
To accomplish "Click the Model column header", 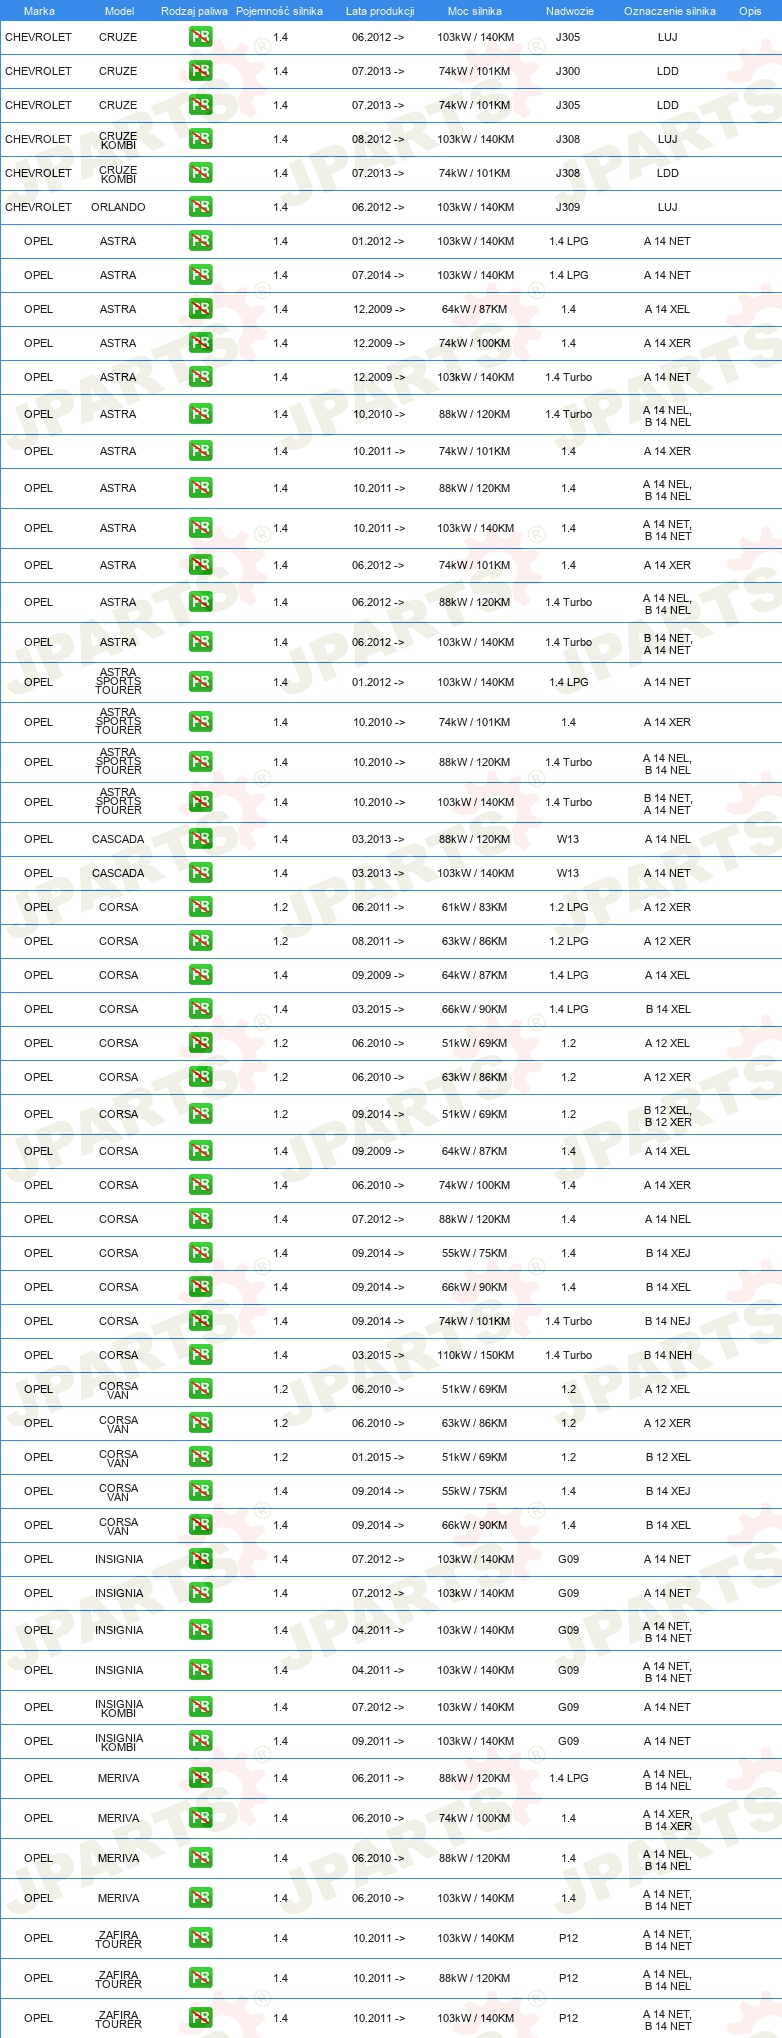I will 119,11.
